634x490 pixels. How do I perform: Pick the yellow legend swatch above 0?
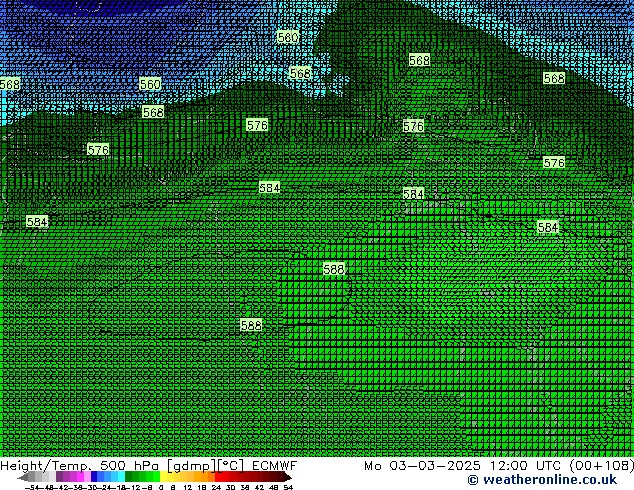click(x=163, y=477)
